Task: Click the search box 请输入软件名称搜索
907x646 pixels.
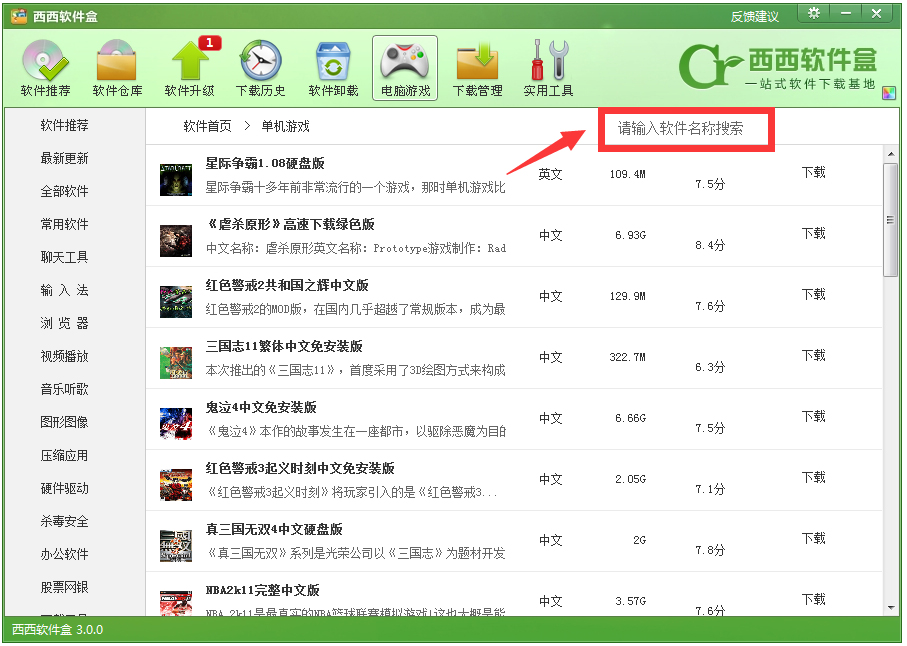Action: pos(687,130)
